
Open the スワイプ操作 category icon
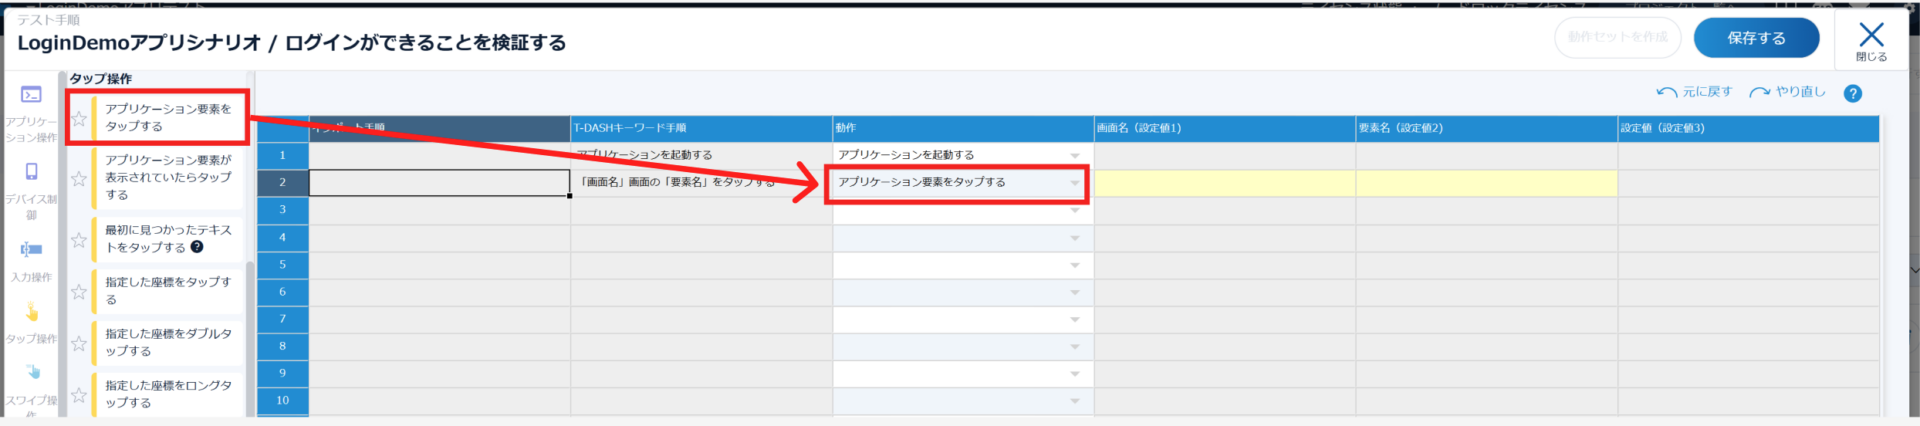[33, 373]
